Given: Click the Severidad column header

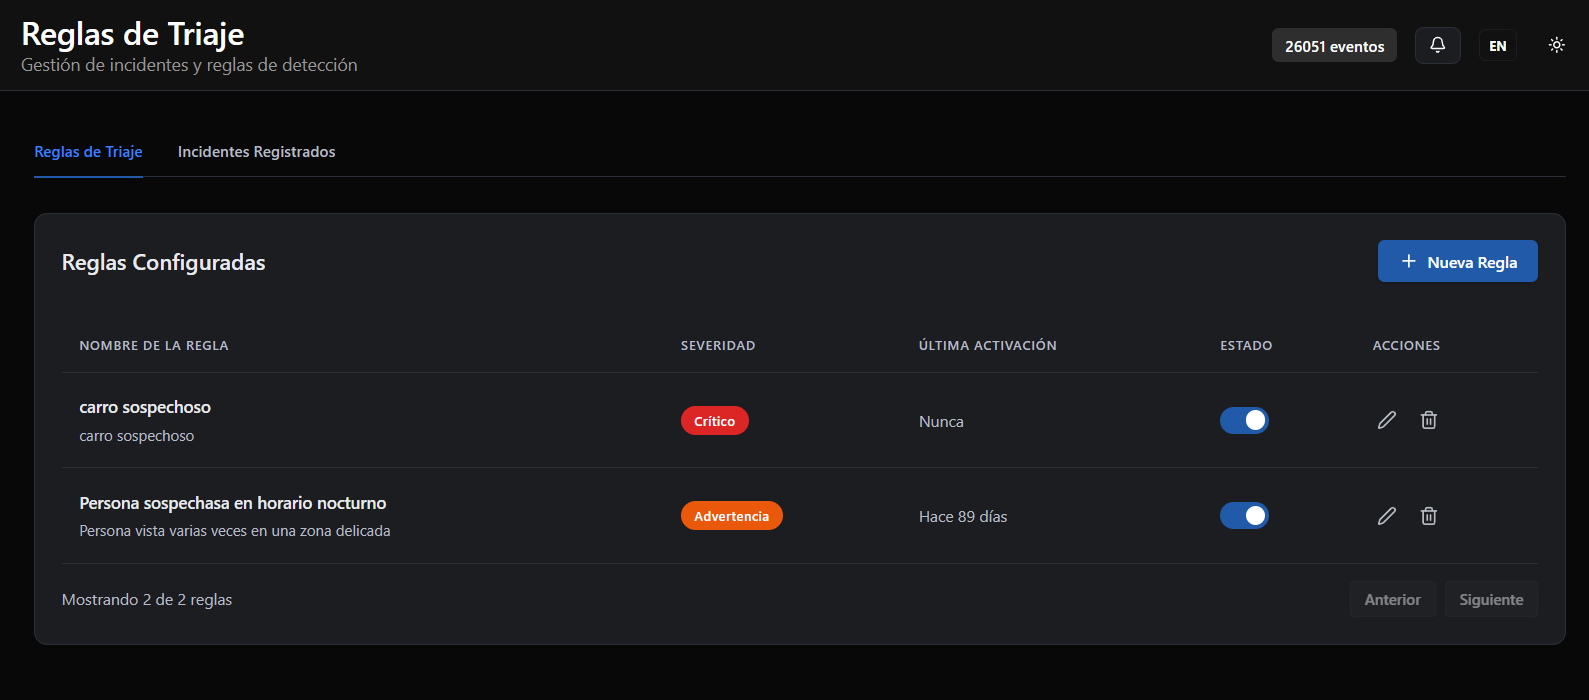Looking at the screenshot, I should [718, 346].
